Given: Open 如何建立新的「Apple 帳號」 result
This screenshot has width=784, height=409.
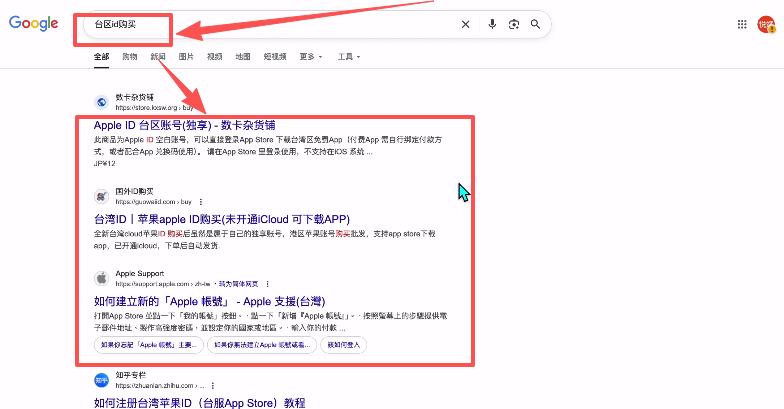Looking at the screenshot, I should [210, 302].
